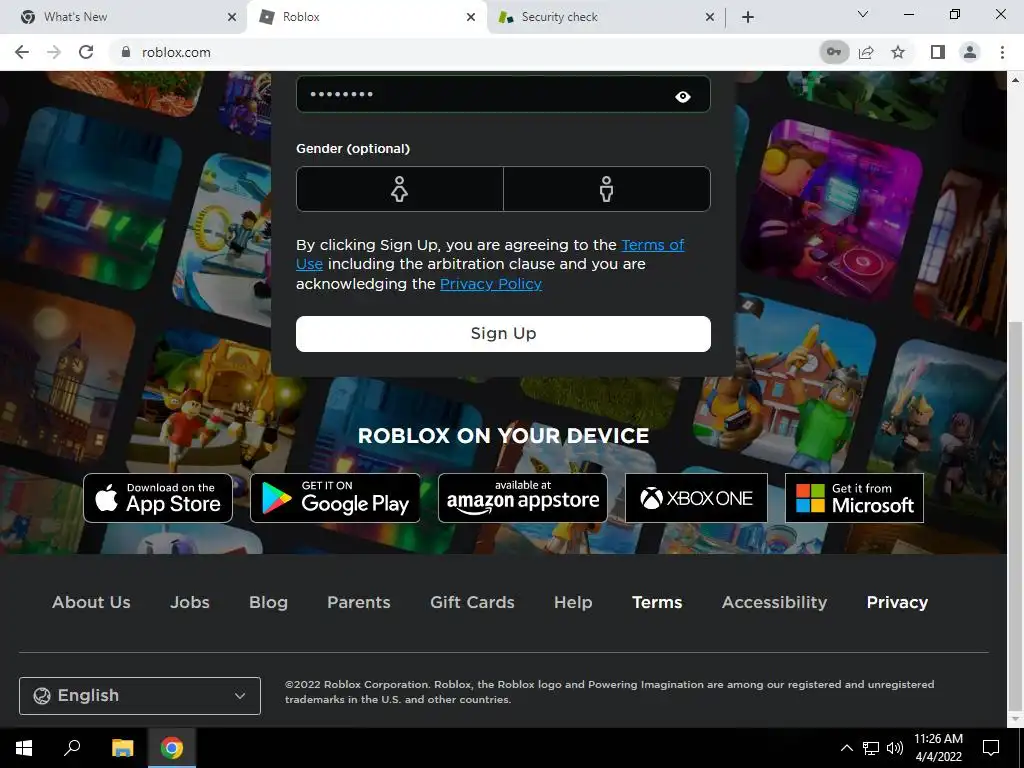The width and height of the screenshot is (1024, 768).
Task: Reload the Roblox page
Action: tap(86, 52)
